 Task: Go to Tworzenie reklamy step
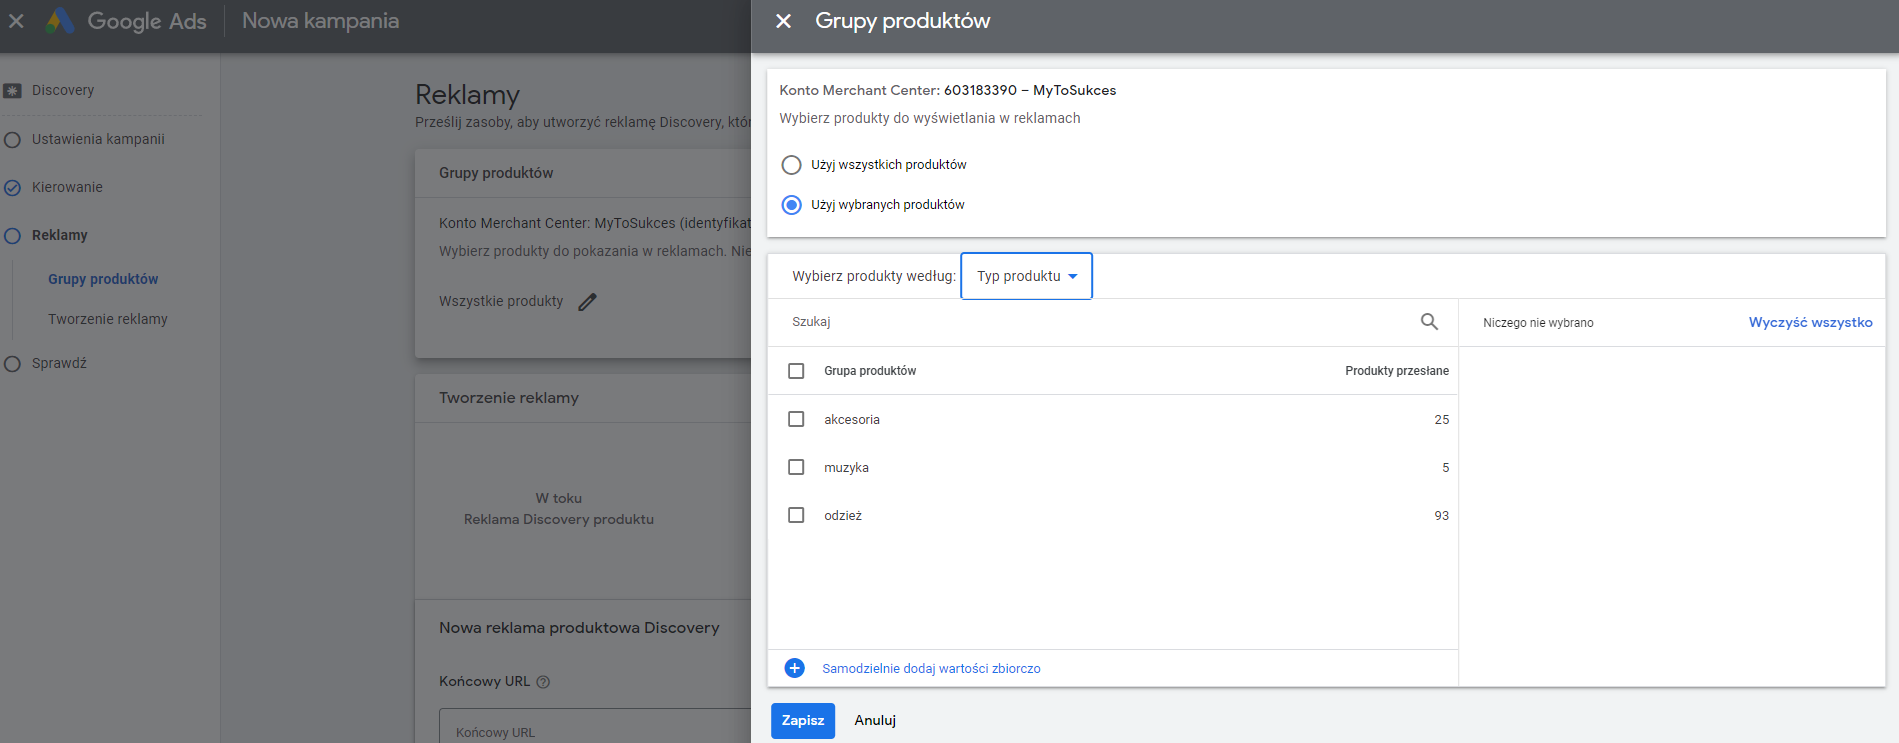pyautogui.click(x=108, y=319)
